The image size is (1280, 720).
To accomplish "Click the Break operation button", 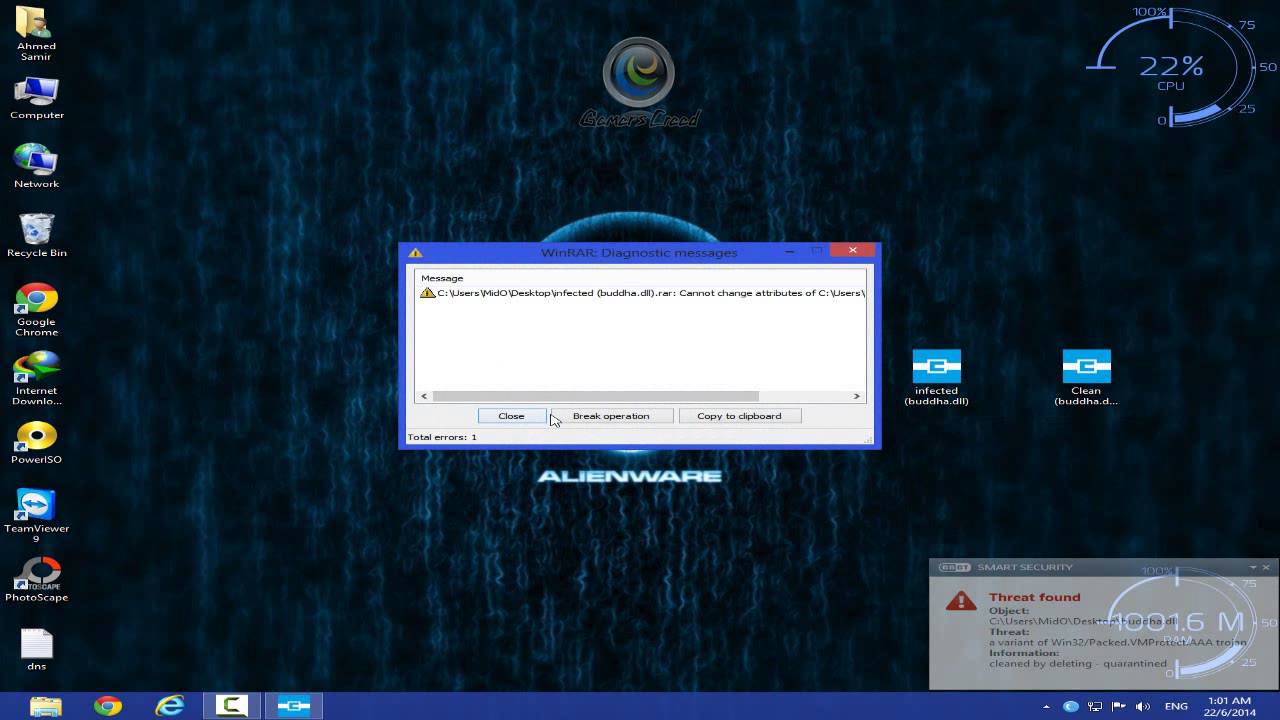I will coord(611,416).
